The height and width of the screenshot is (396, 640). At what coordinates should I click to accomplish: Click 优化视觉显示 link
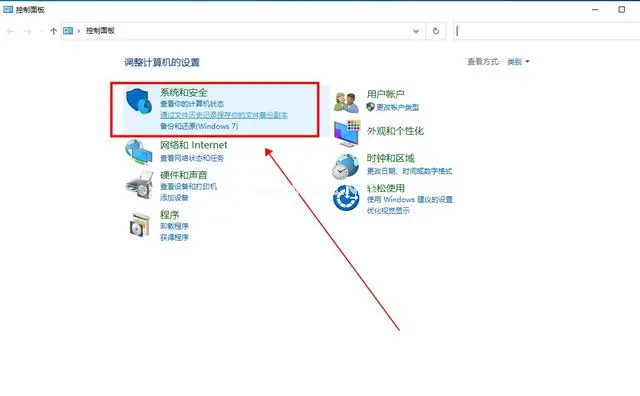click(x=388, y=211)
